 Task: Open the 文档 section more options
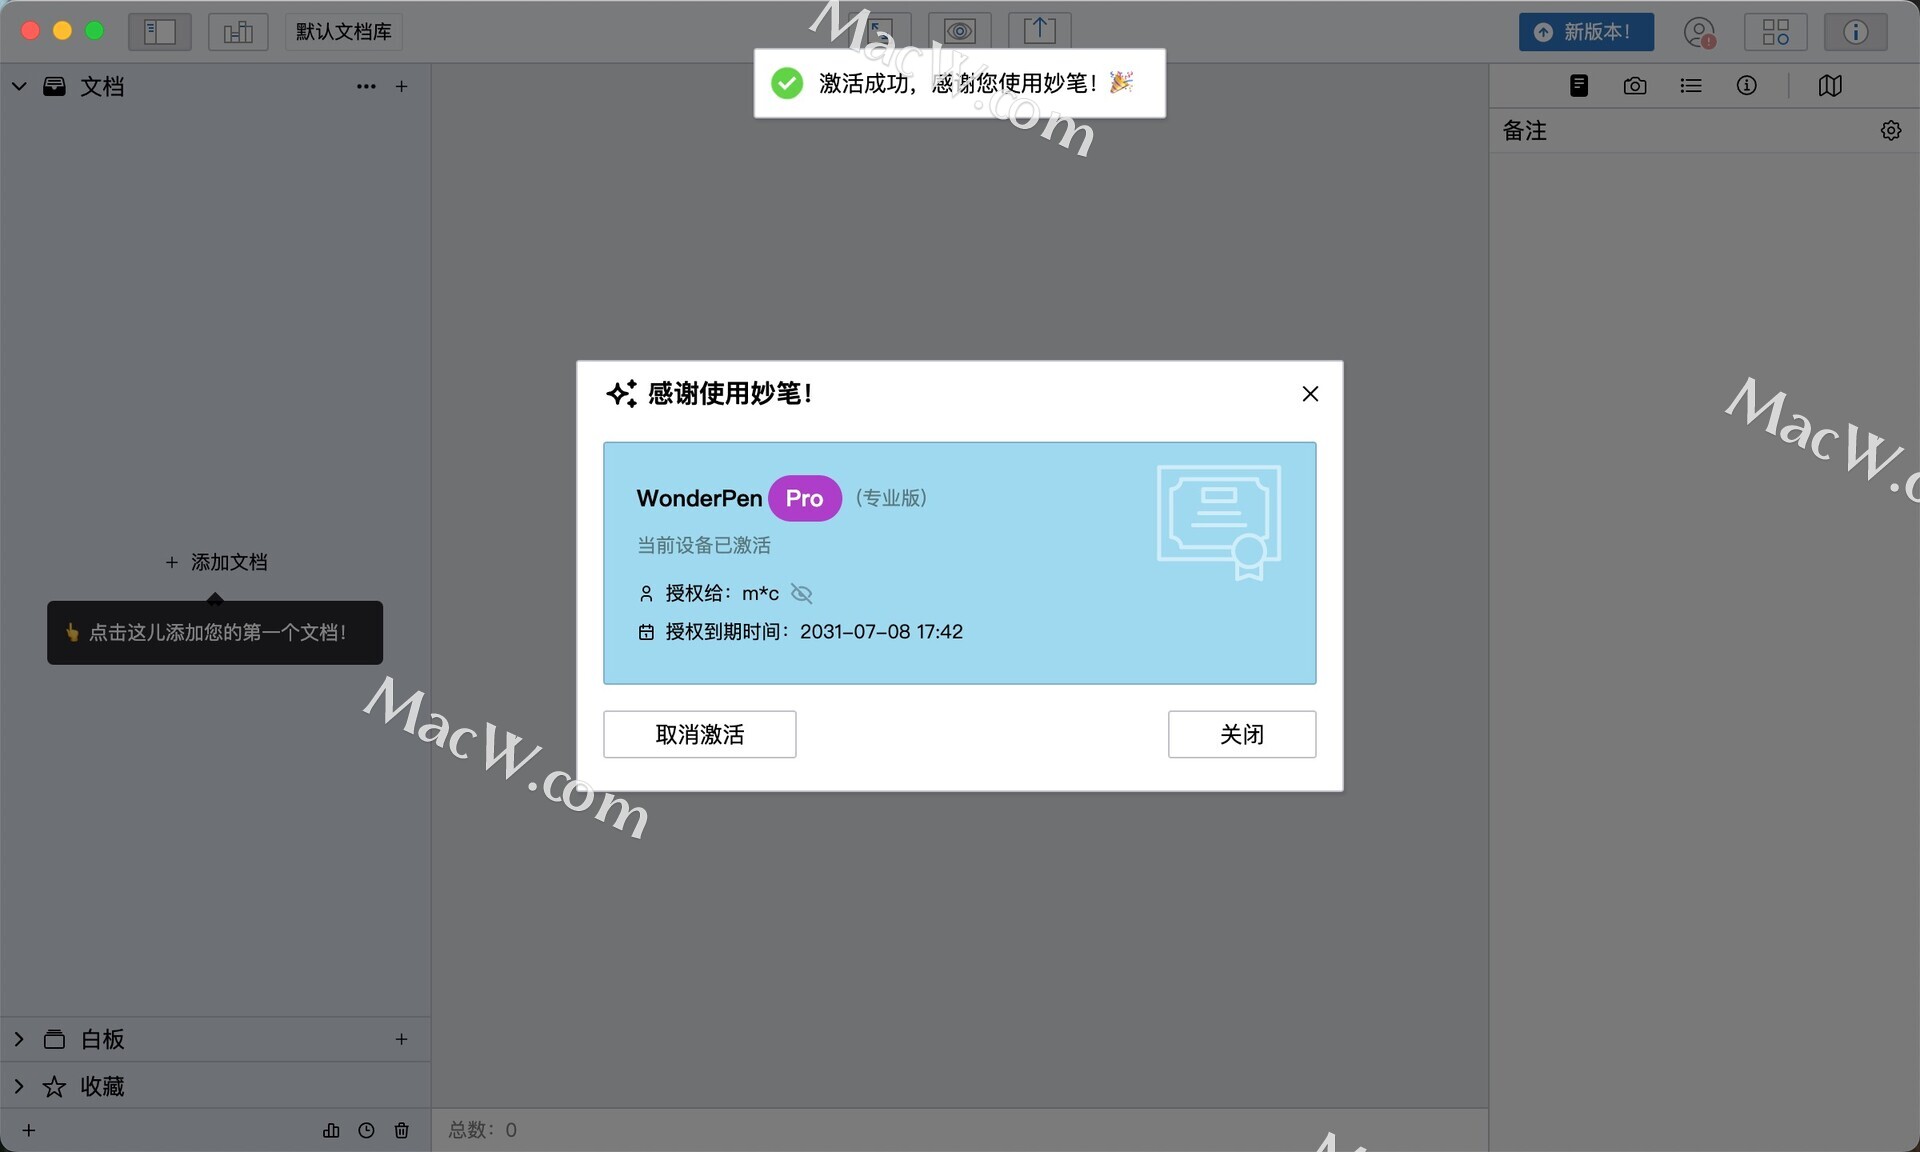(x=366, y=87)
